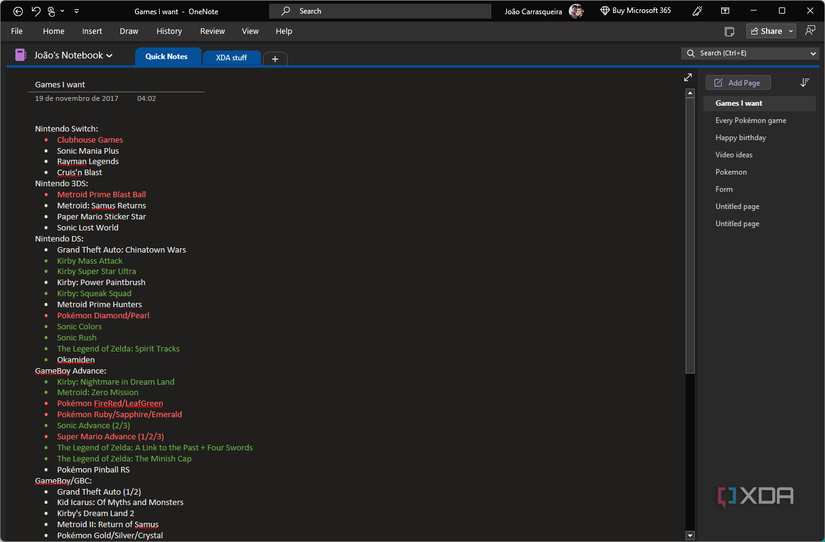Click Pokémon FireRed/LeafGreen item
Viewport: 825px width, 542px height.
pyautogui.click(x=110, y=404)
